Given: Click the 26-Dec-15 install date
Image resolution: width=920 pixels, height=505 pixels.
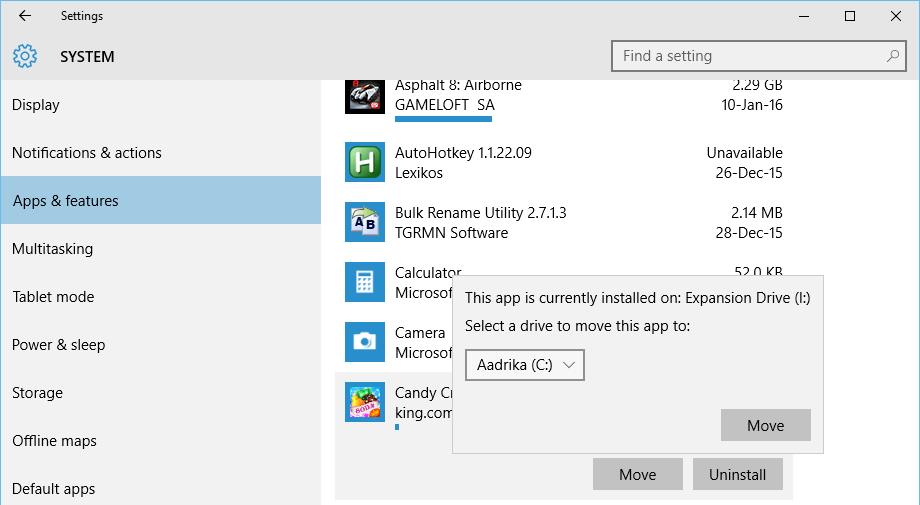Looking at the screenshot, I should coord(749,172).
